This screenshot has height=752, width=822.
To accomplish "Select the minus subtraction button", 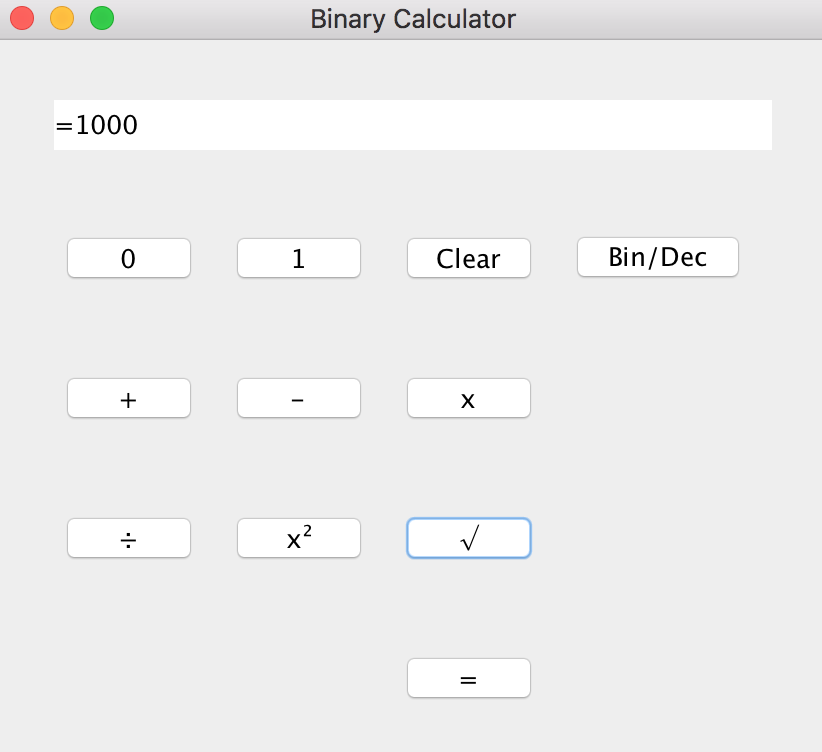I will pyautogui.click(x=299, y=398).
